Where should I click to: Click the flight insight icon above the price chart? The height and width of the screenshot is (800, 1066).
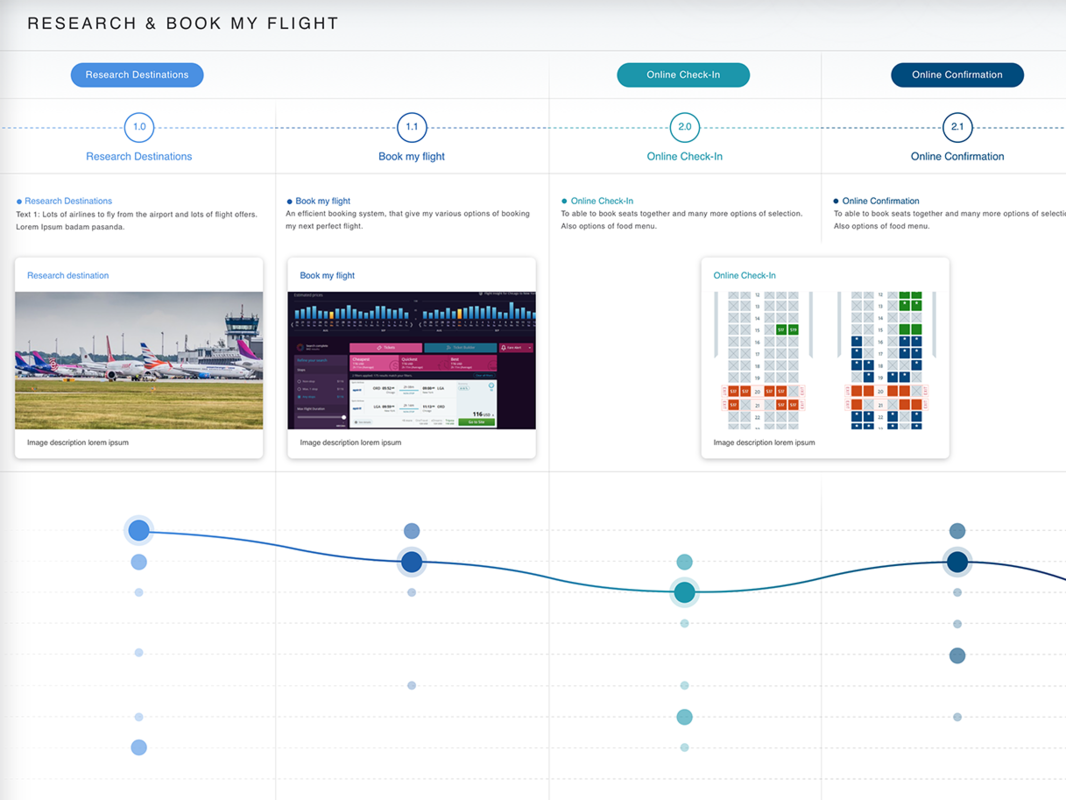click(481, 293)
